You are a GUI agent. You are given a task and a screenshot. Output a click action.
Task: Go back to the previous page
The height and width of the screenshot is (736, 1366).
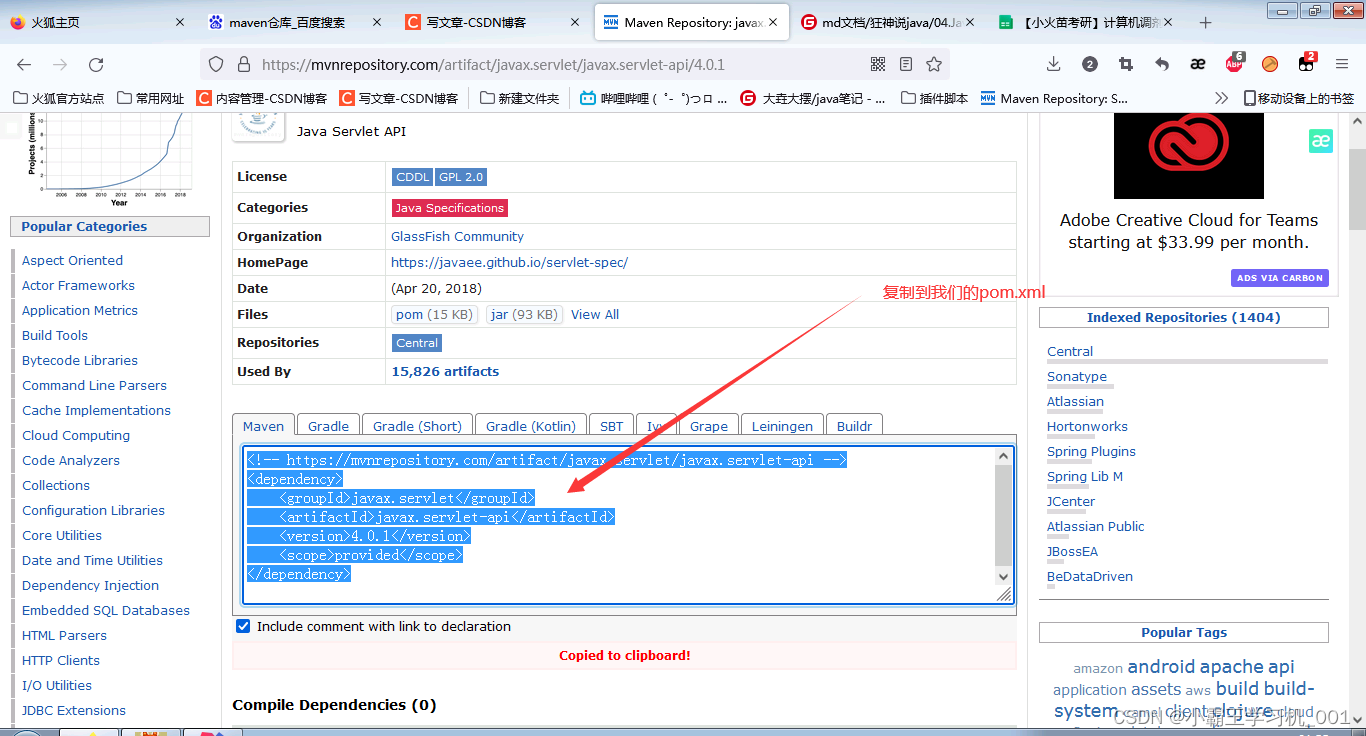point(24,64)
